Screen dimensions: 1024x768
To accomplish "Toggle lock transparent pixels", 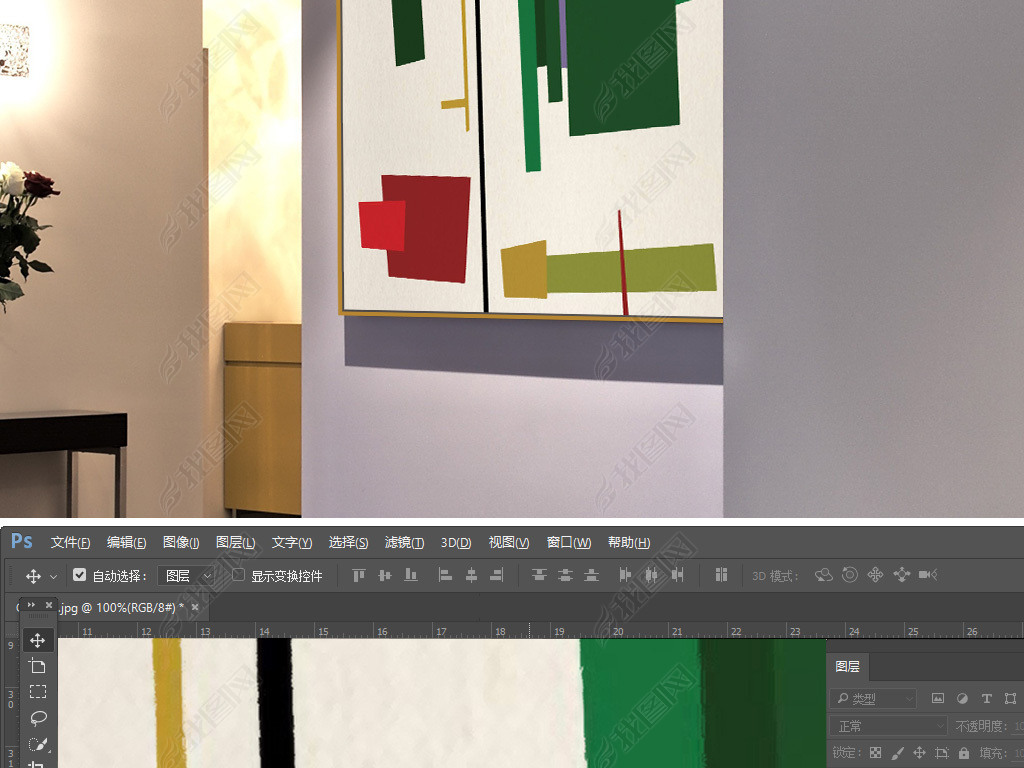I will (876, 753).
